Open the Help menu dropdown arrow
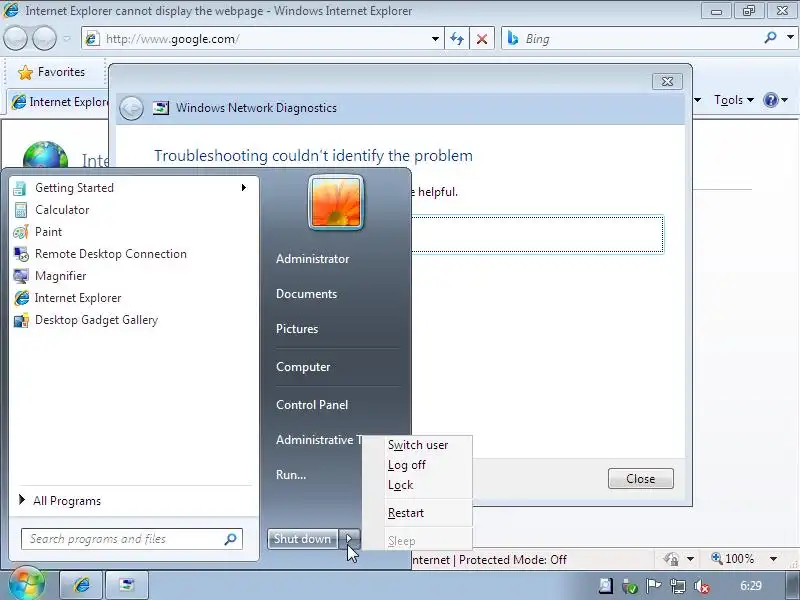 click(784, 100)
